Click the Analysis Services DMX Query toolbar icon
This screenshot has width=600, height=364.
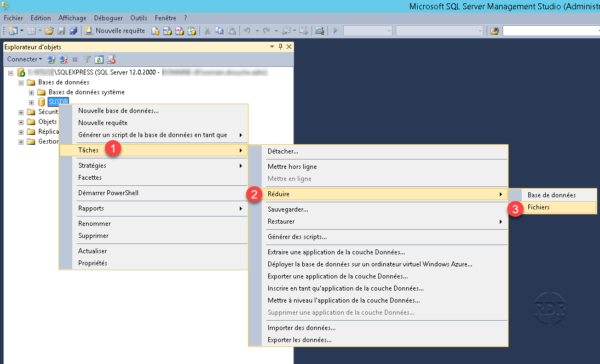pos(179,31)
